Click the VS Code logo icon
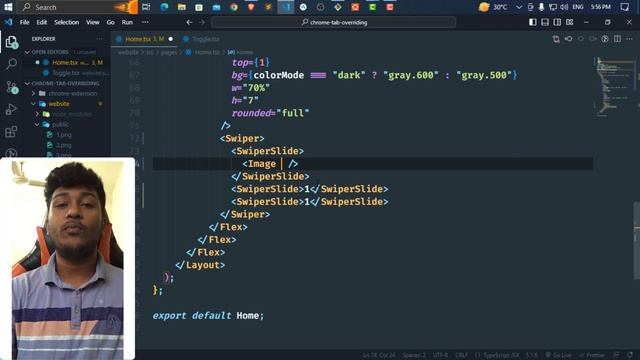Viewport: 640px width, 360px height. 8,22
